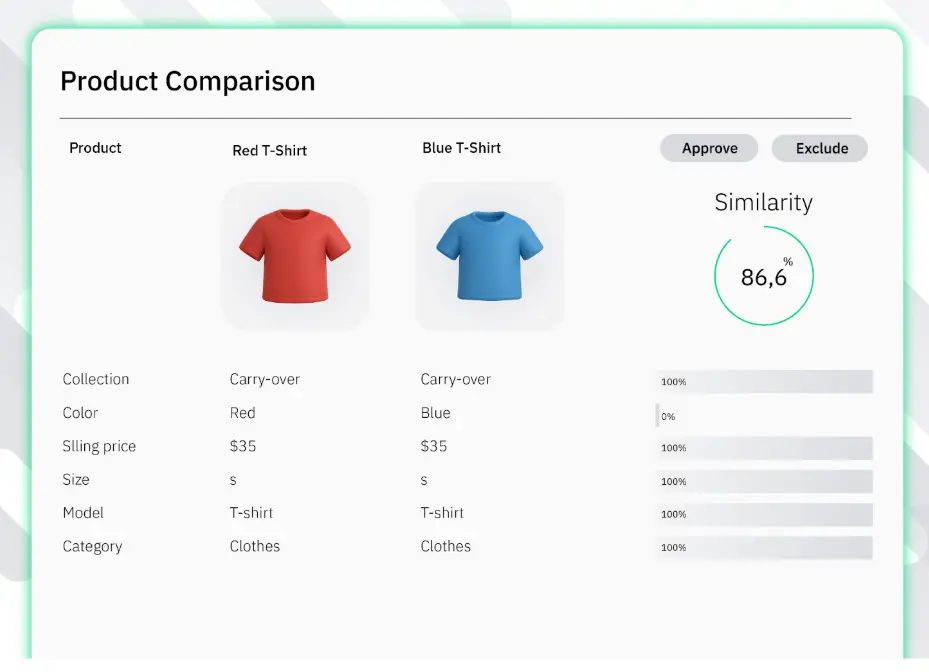Screen dimensions: 929x672
Task: Click the Exclude button
Action: (820, 148)
